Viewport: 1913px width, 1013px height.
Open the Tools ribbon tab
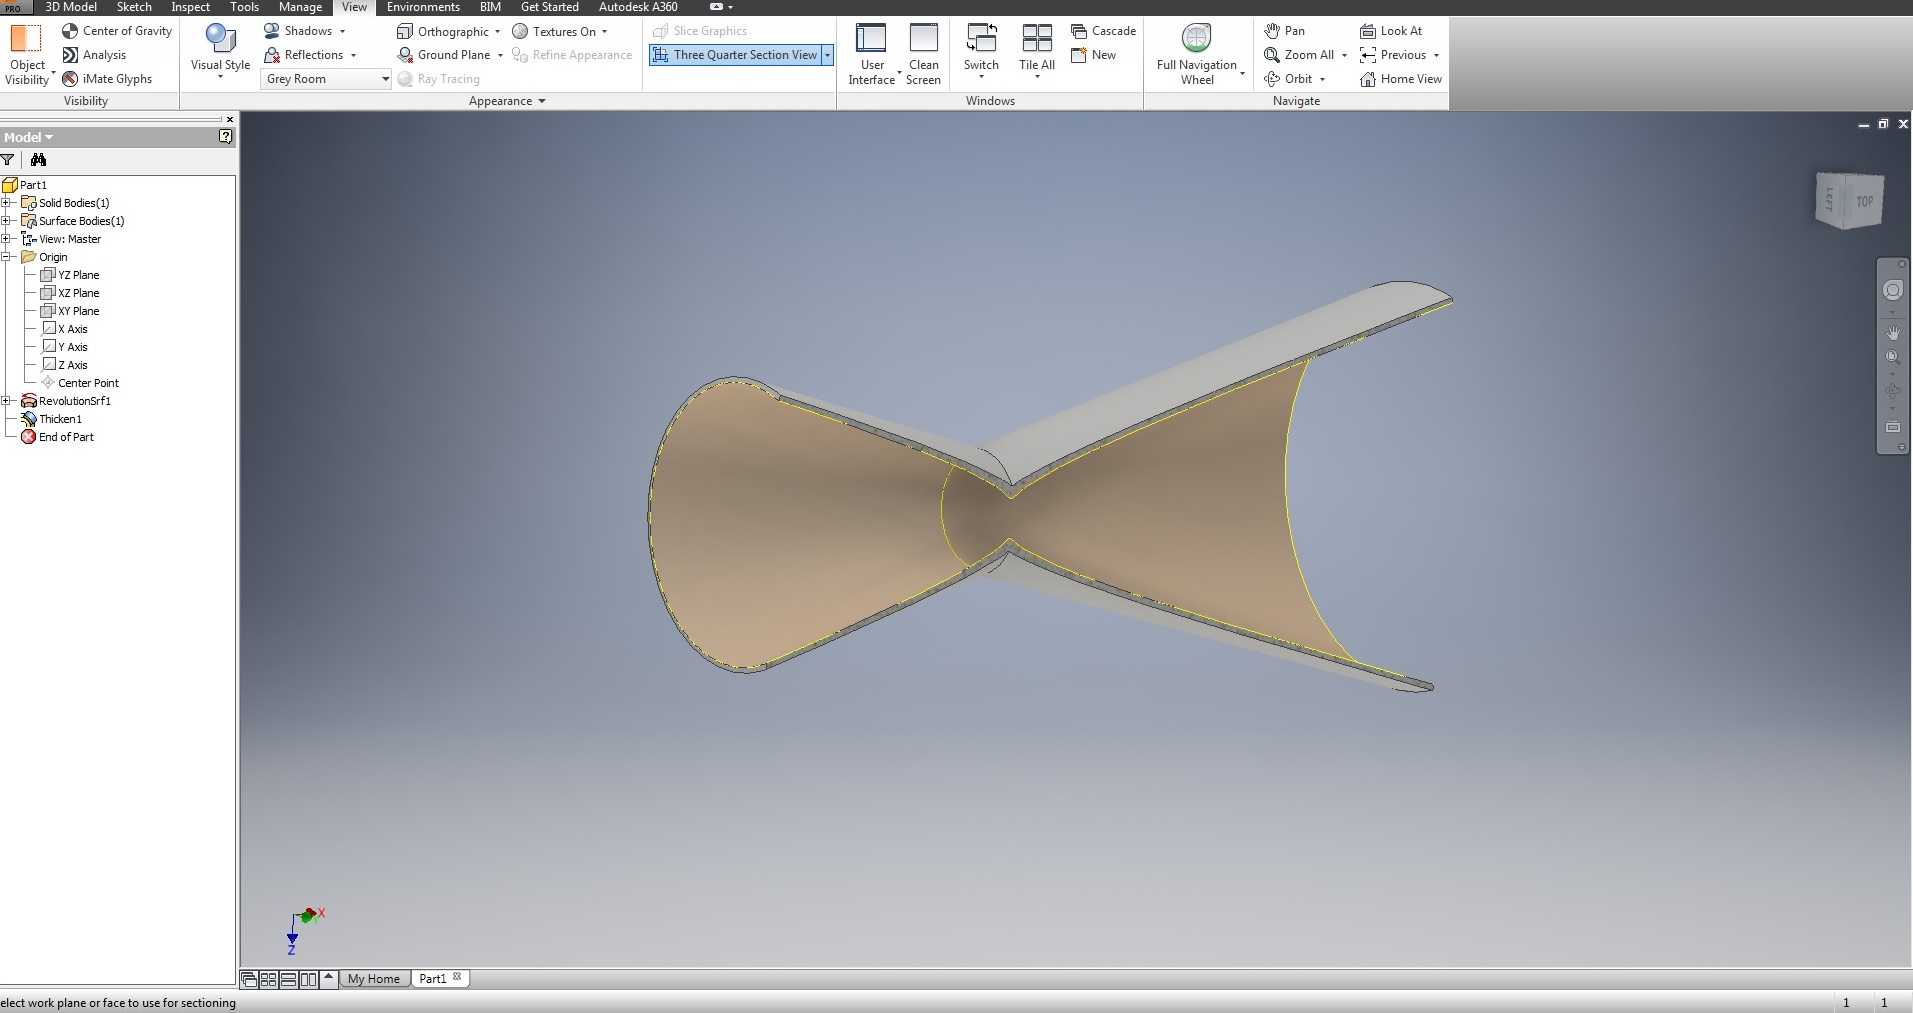(x=244, y=7)
